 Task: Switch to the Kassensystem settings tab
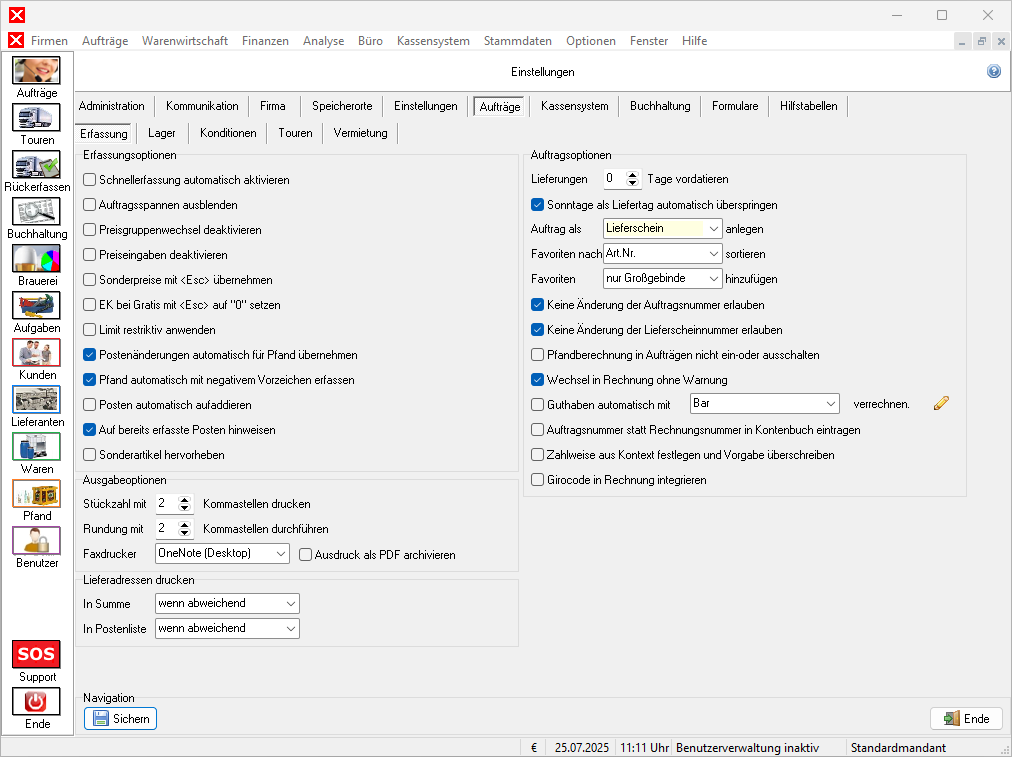coord(574,106)
